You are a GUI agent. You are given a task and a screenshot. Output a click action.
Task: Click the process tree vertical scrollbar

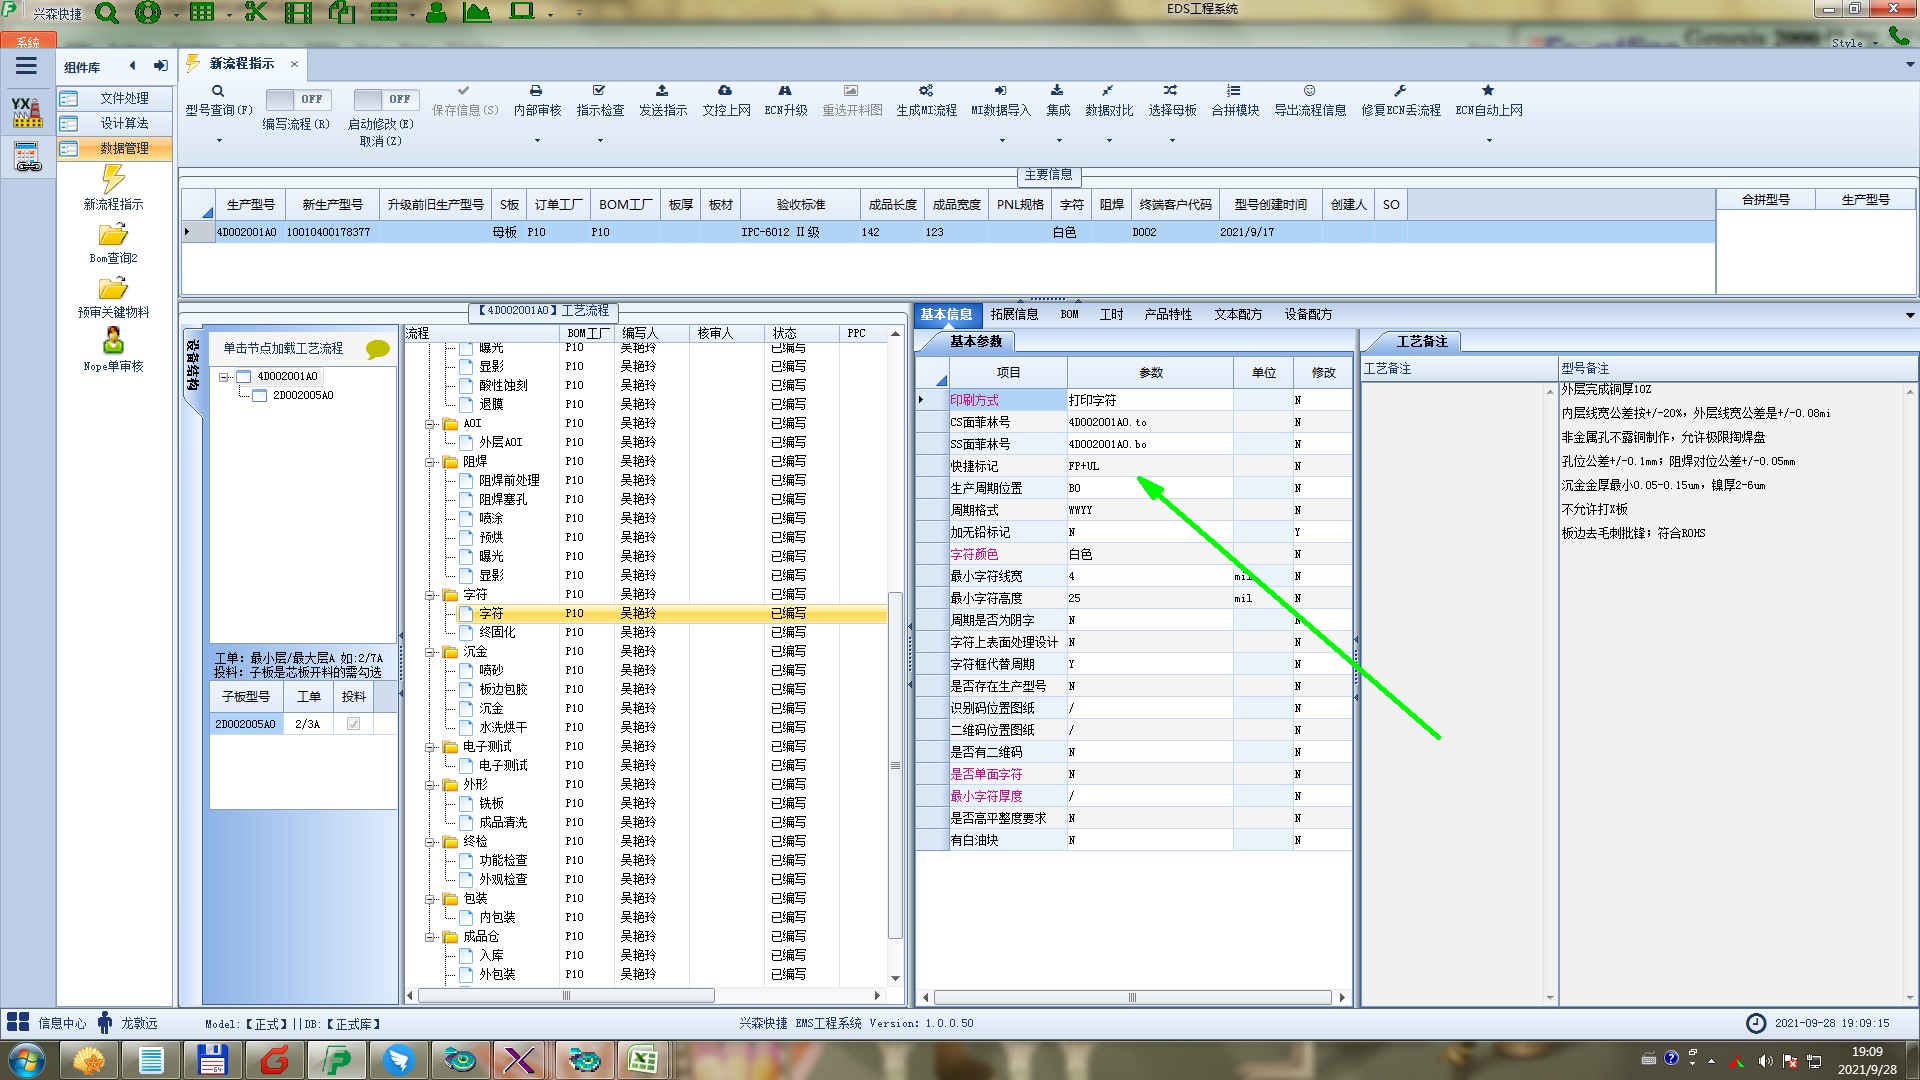[x=895, y=766]
